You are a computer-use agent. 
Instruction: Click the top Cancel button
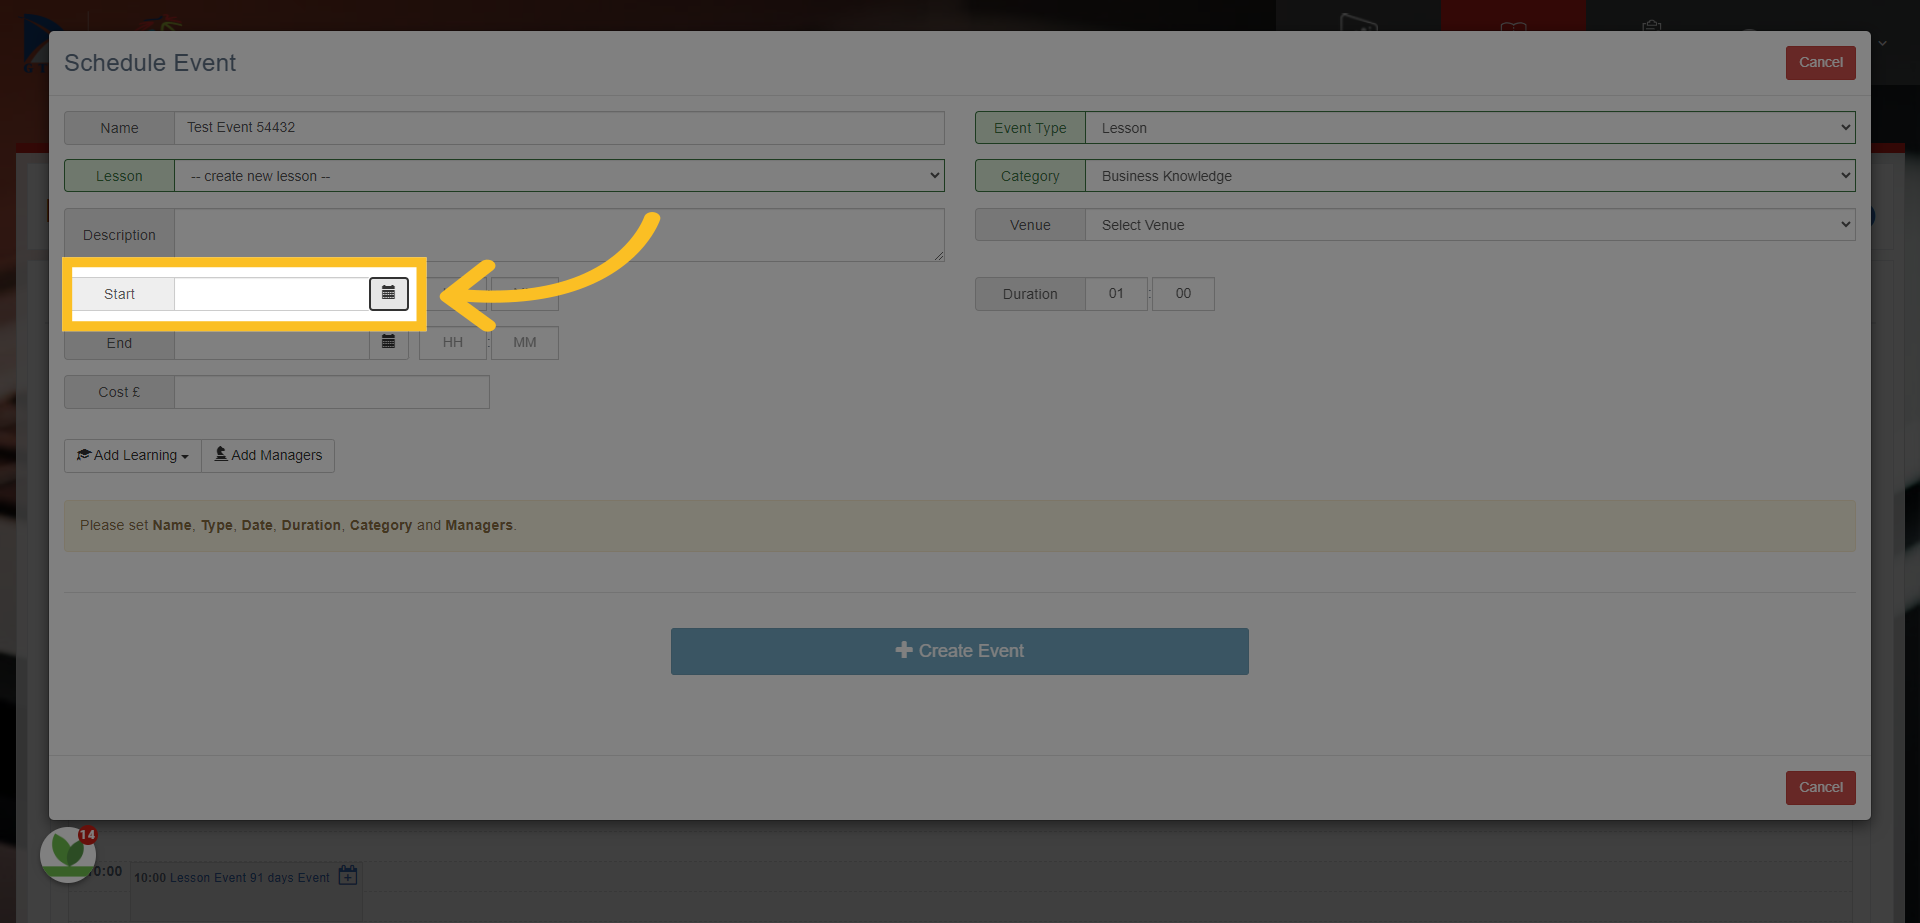coord(1821,63)
